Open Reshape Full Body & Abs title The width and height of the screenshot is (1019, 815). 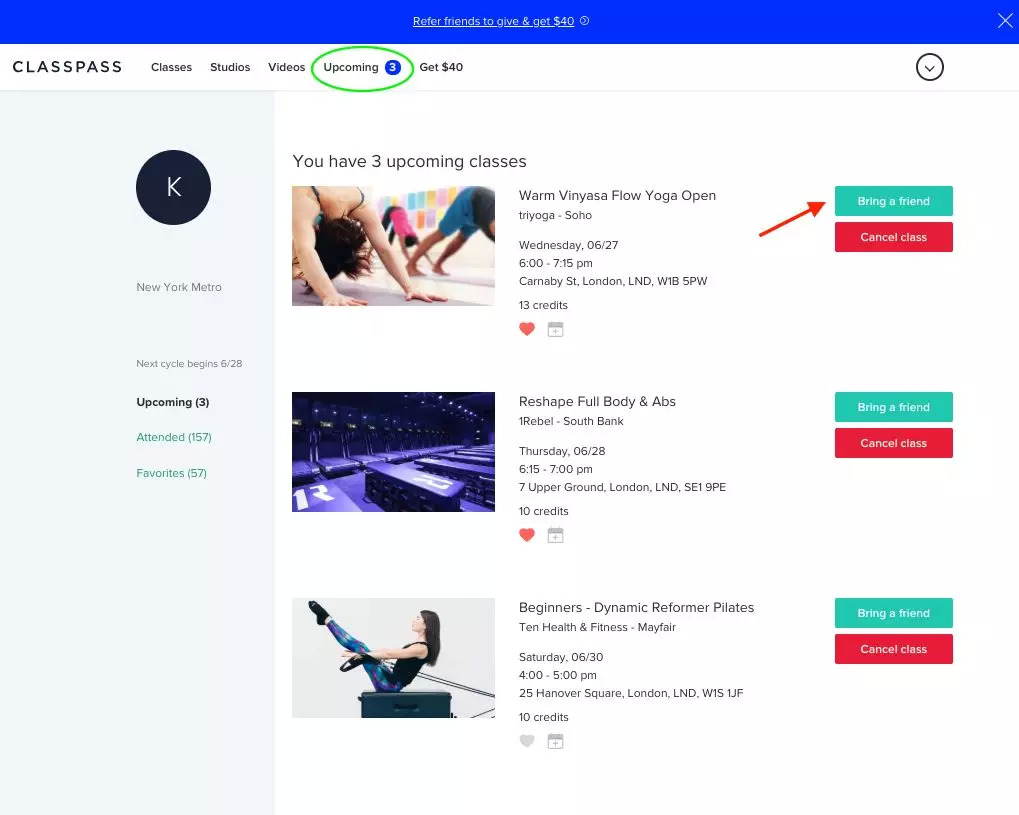pos(597,402)
